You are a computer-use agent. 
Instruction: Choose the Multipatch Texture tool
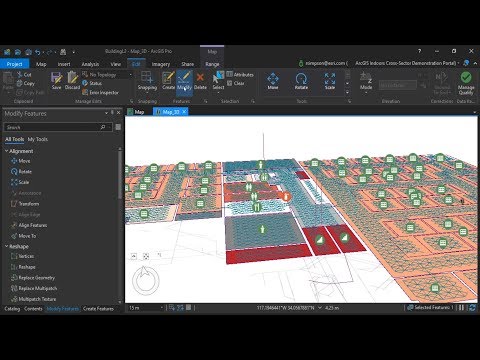tap(34, 299)
